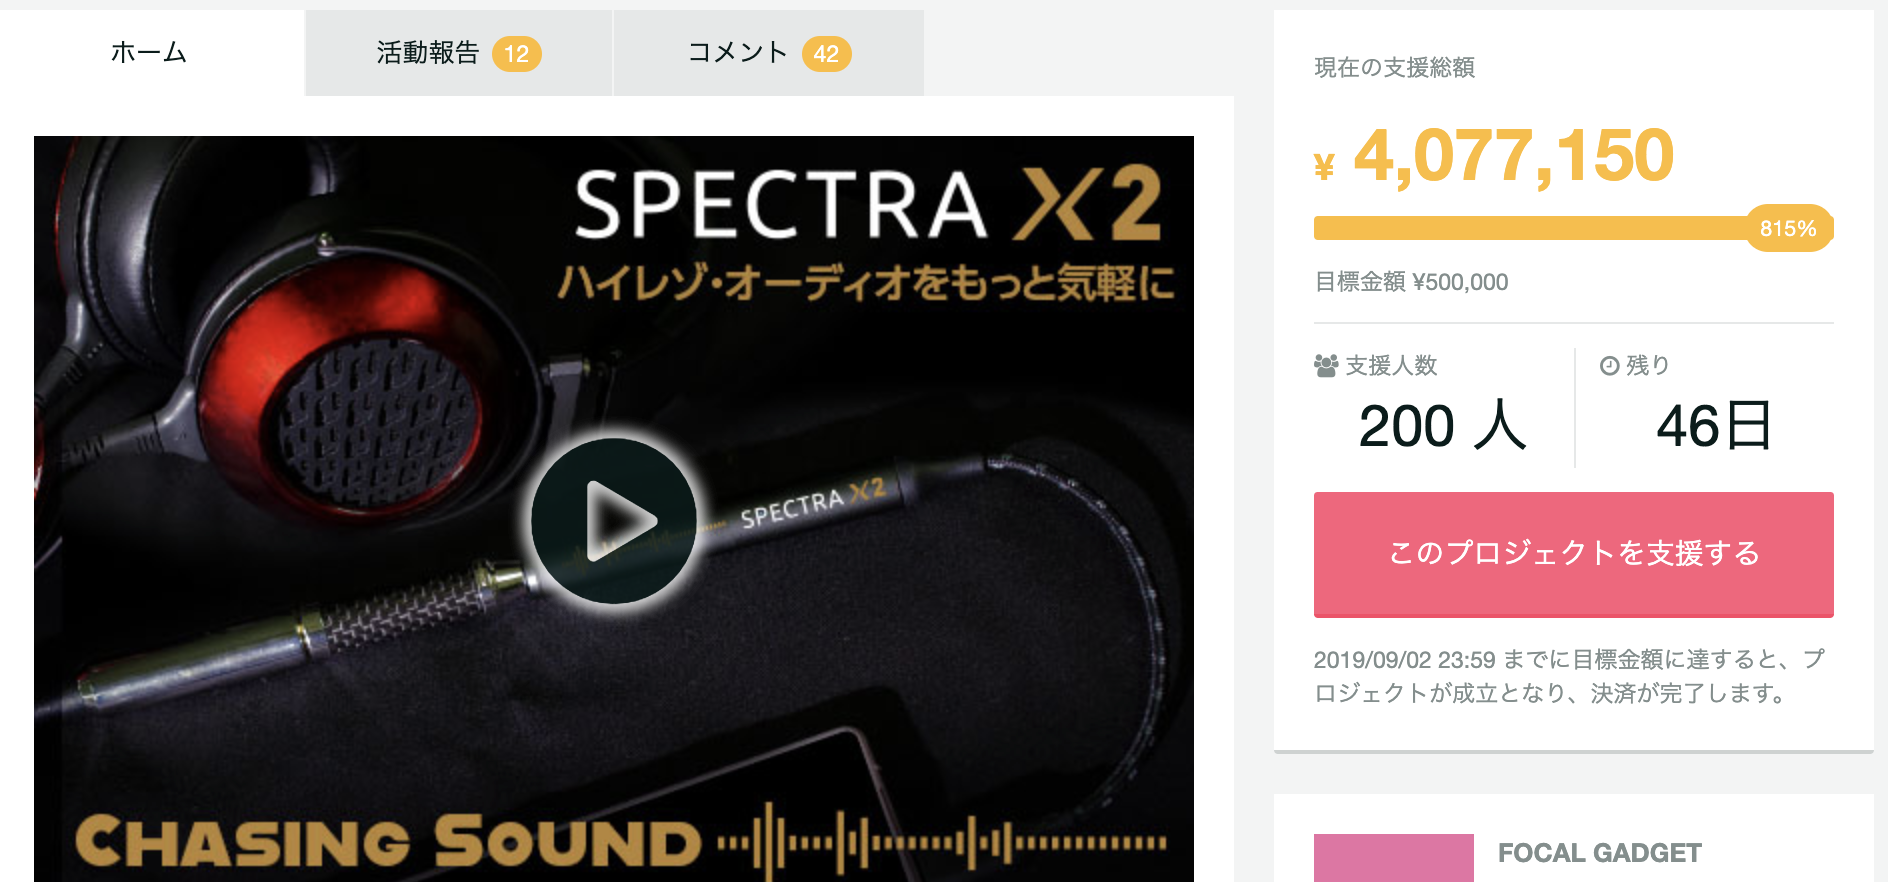Screen dimensions: 1888x882
Task: Click このプロジェクトを支援する button
Action: coord(1573,554)
